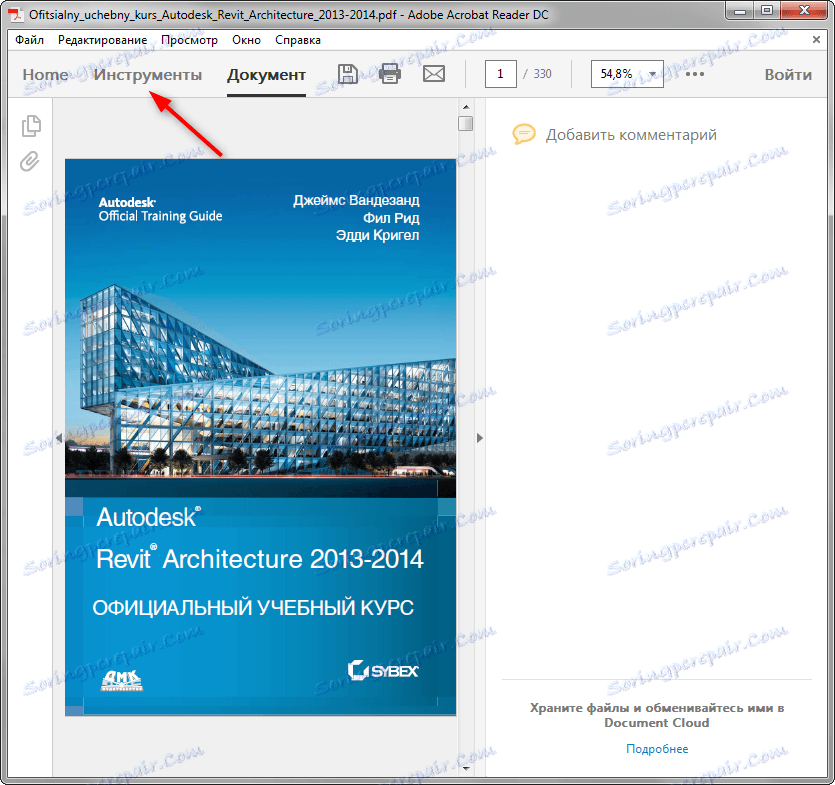Click the Document Cloud promo text
The image size is (835, 785).
click(657, 715)
